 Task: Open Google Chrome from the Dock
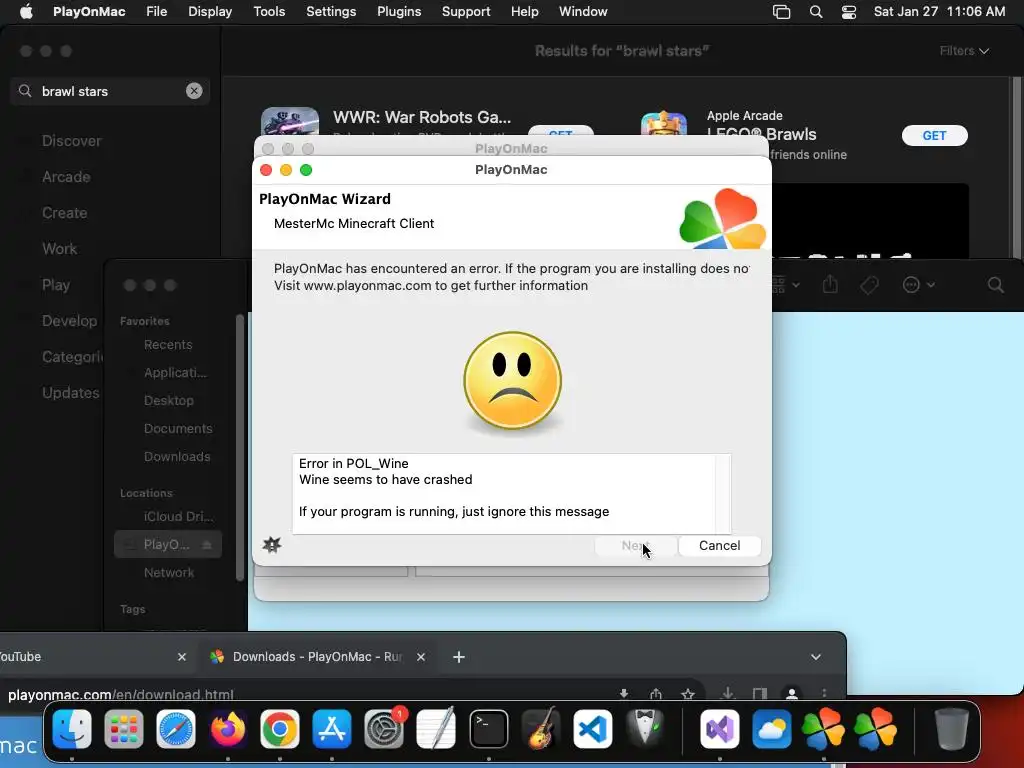[x=280, y=728]
